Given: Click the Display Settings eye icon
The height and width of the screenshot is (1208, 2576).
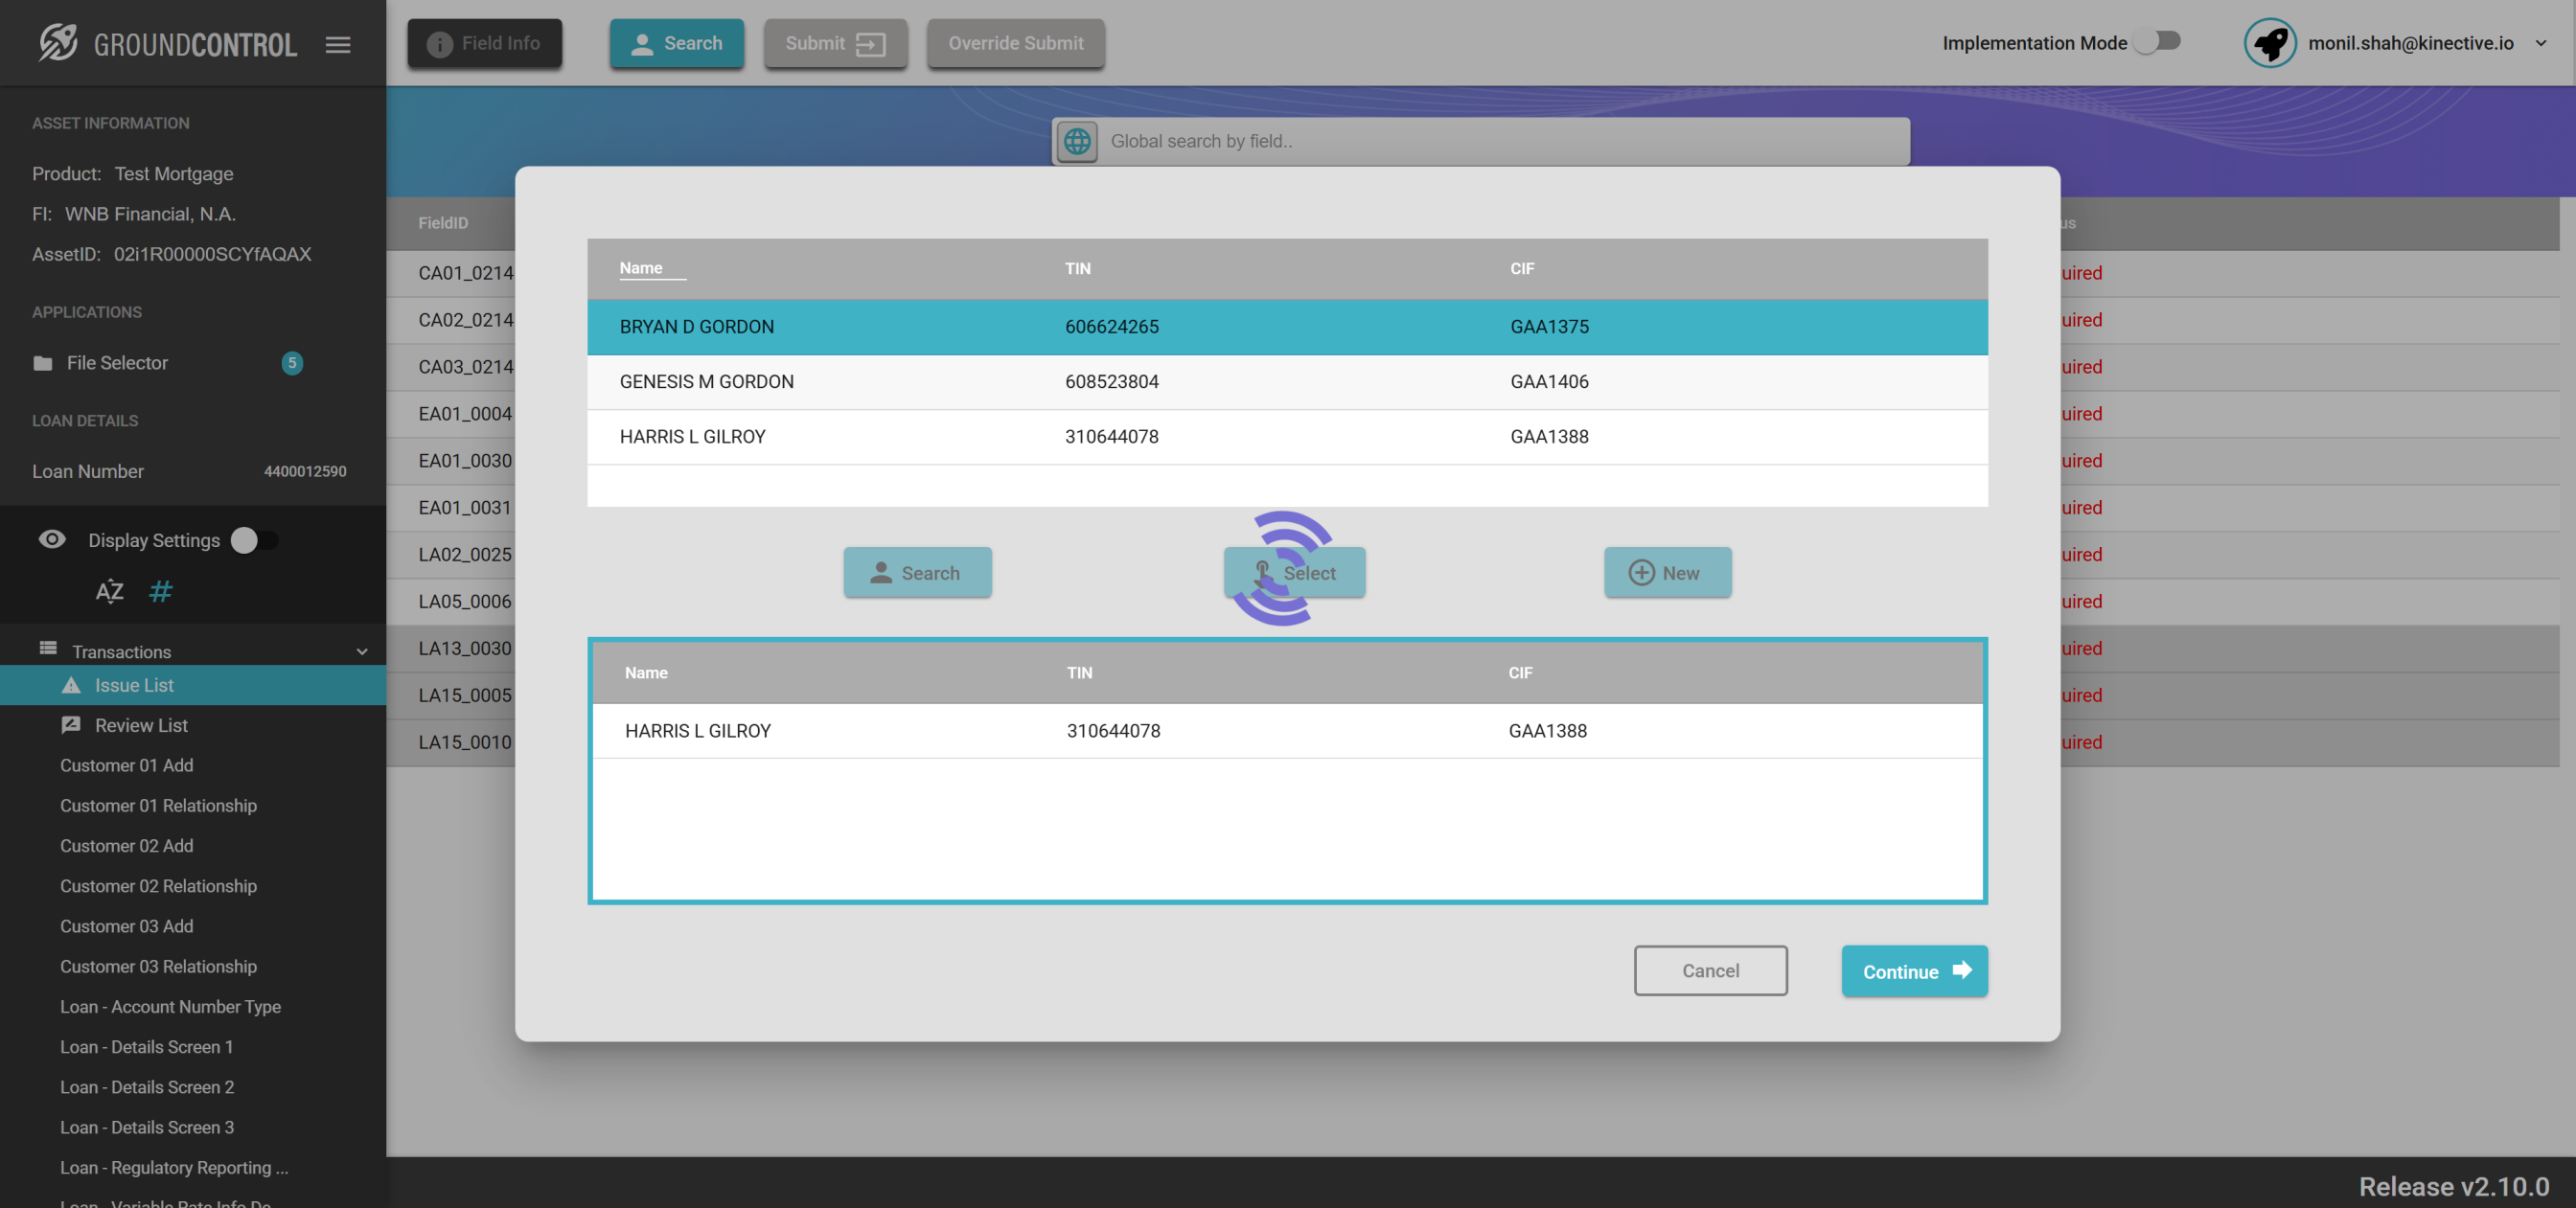Looking at the screenshot, I should (52, 540).
